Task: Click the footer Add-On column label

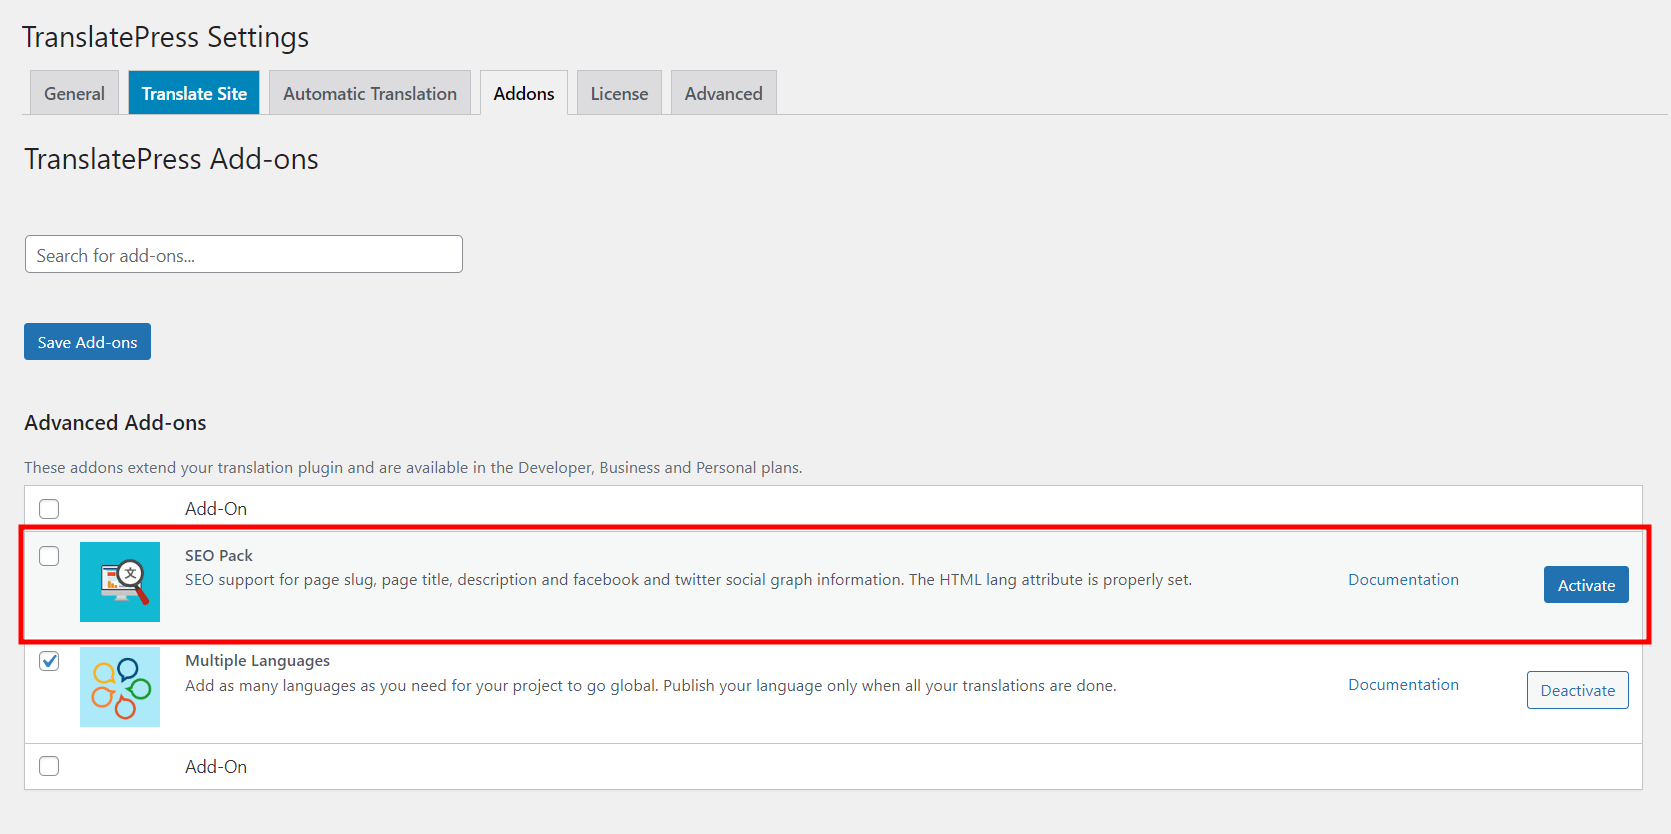Action: tap(216, 767)
